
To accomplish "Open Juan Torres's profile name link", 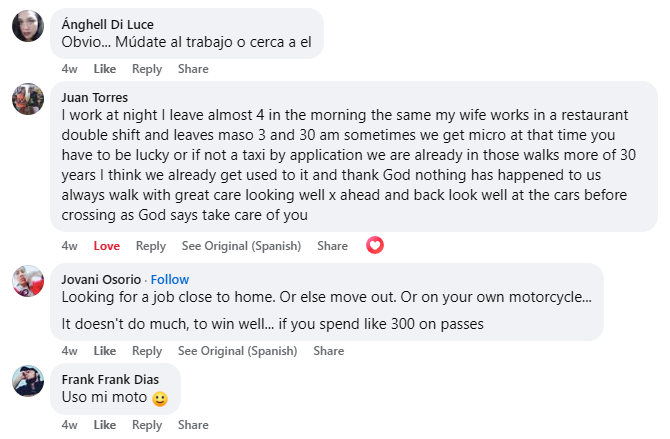I will click(94, 97).
